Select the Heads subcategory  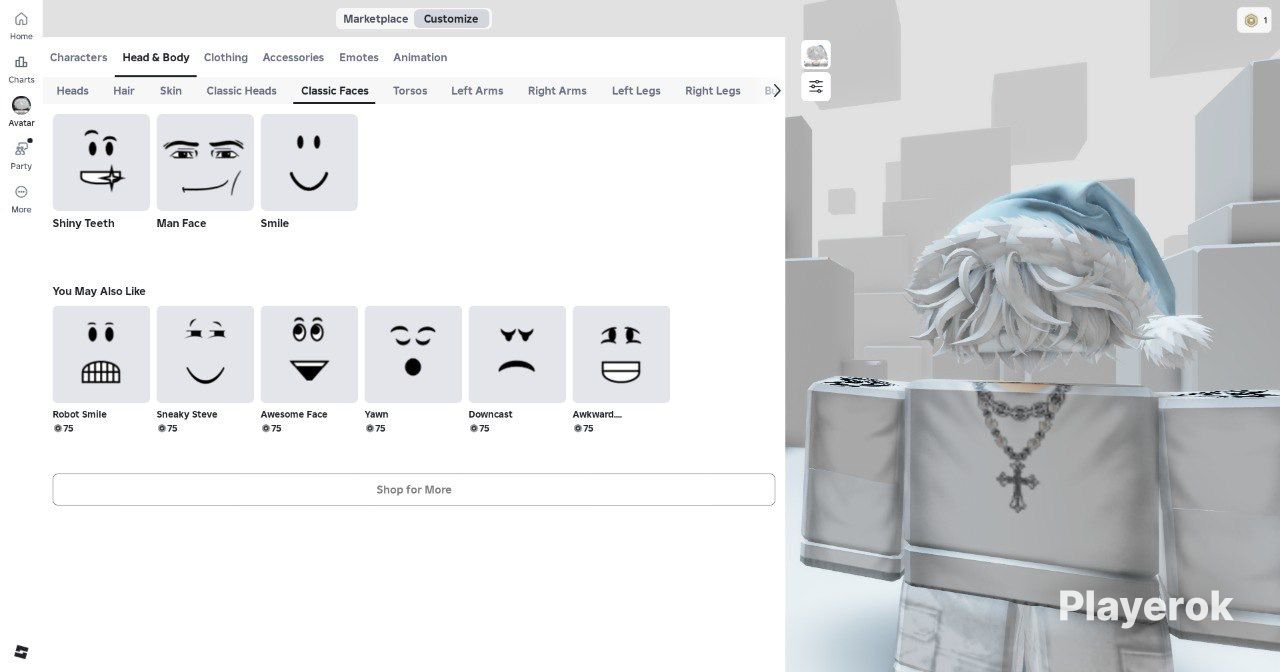pos(72,91)
